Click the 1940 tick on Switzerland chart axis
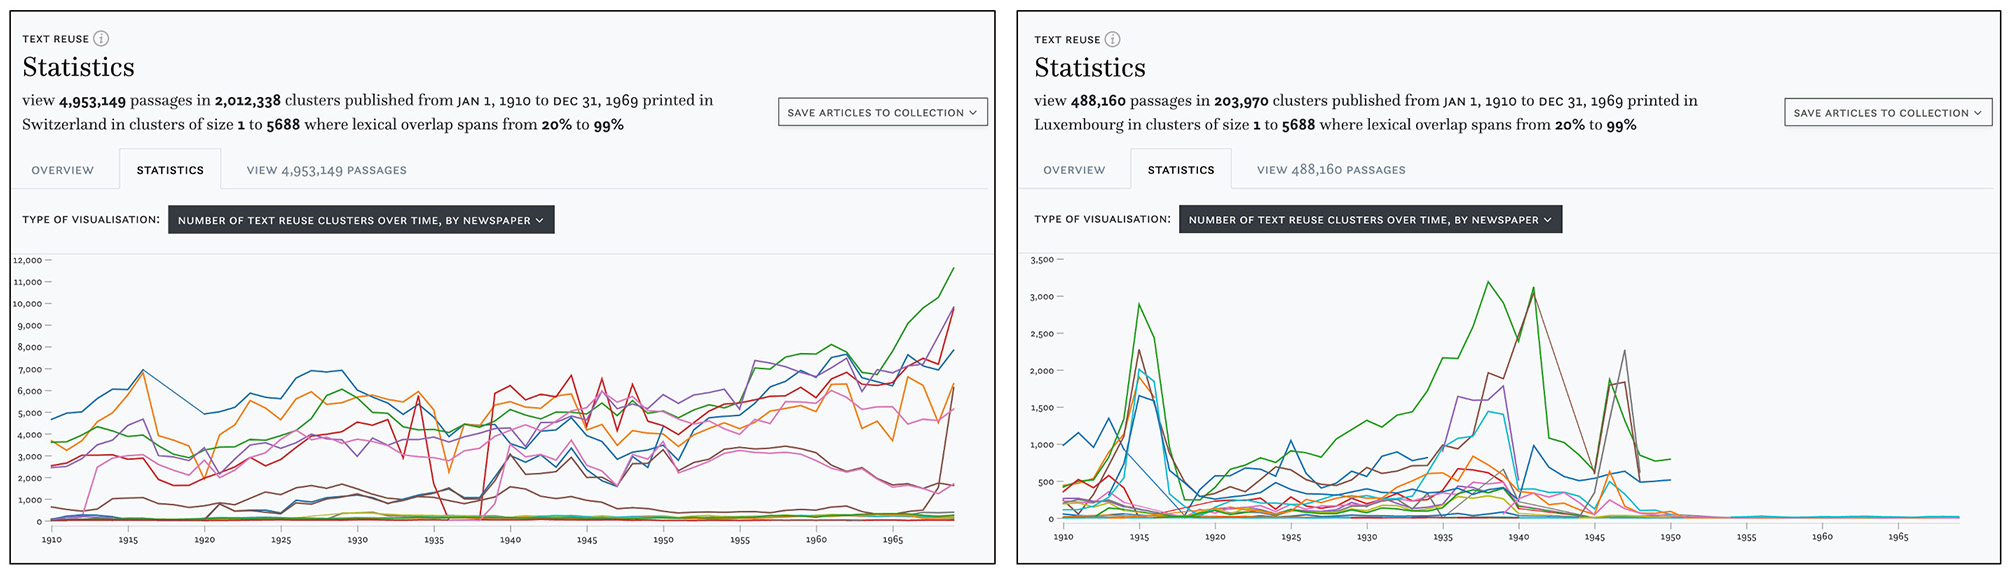This screenshot has height=573, width=2008. (x=510, y=540)
